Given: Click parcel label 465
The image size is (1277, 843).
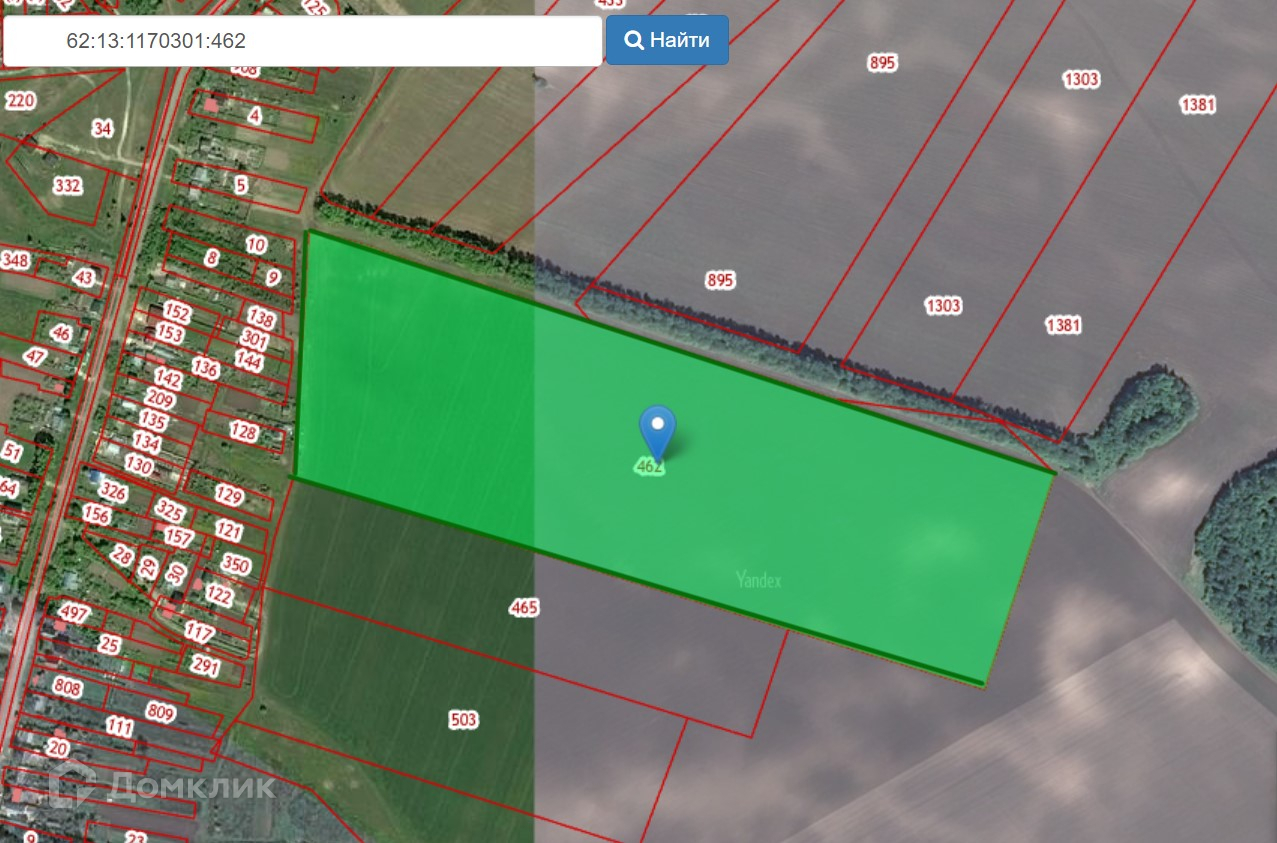Looking at the screenshot, I should 524,607.
